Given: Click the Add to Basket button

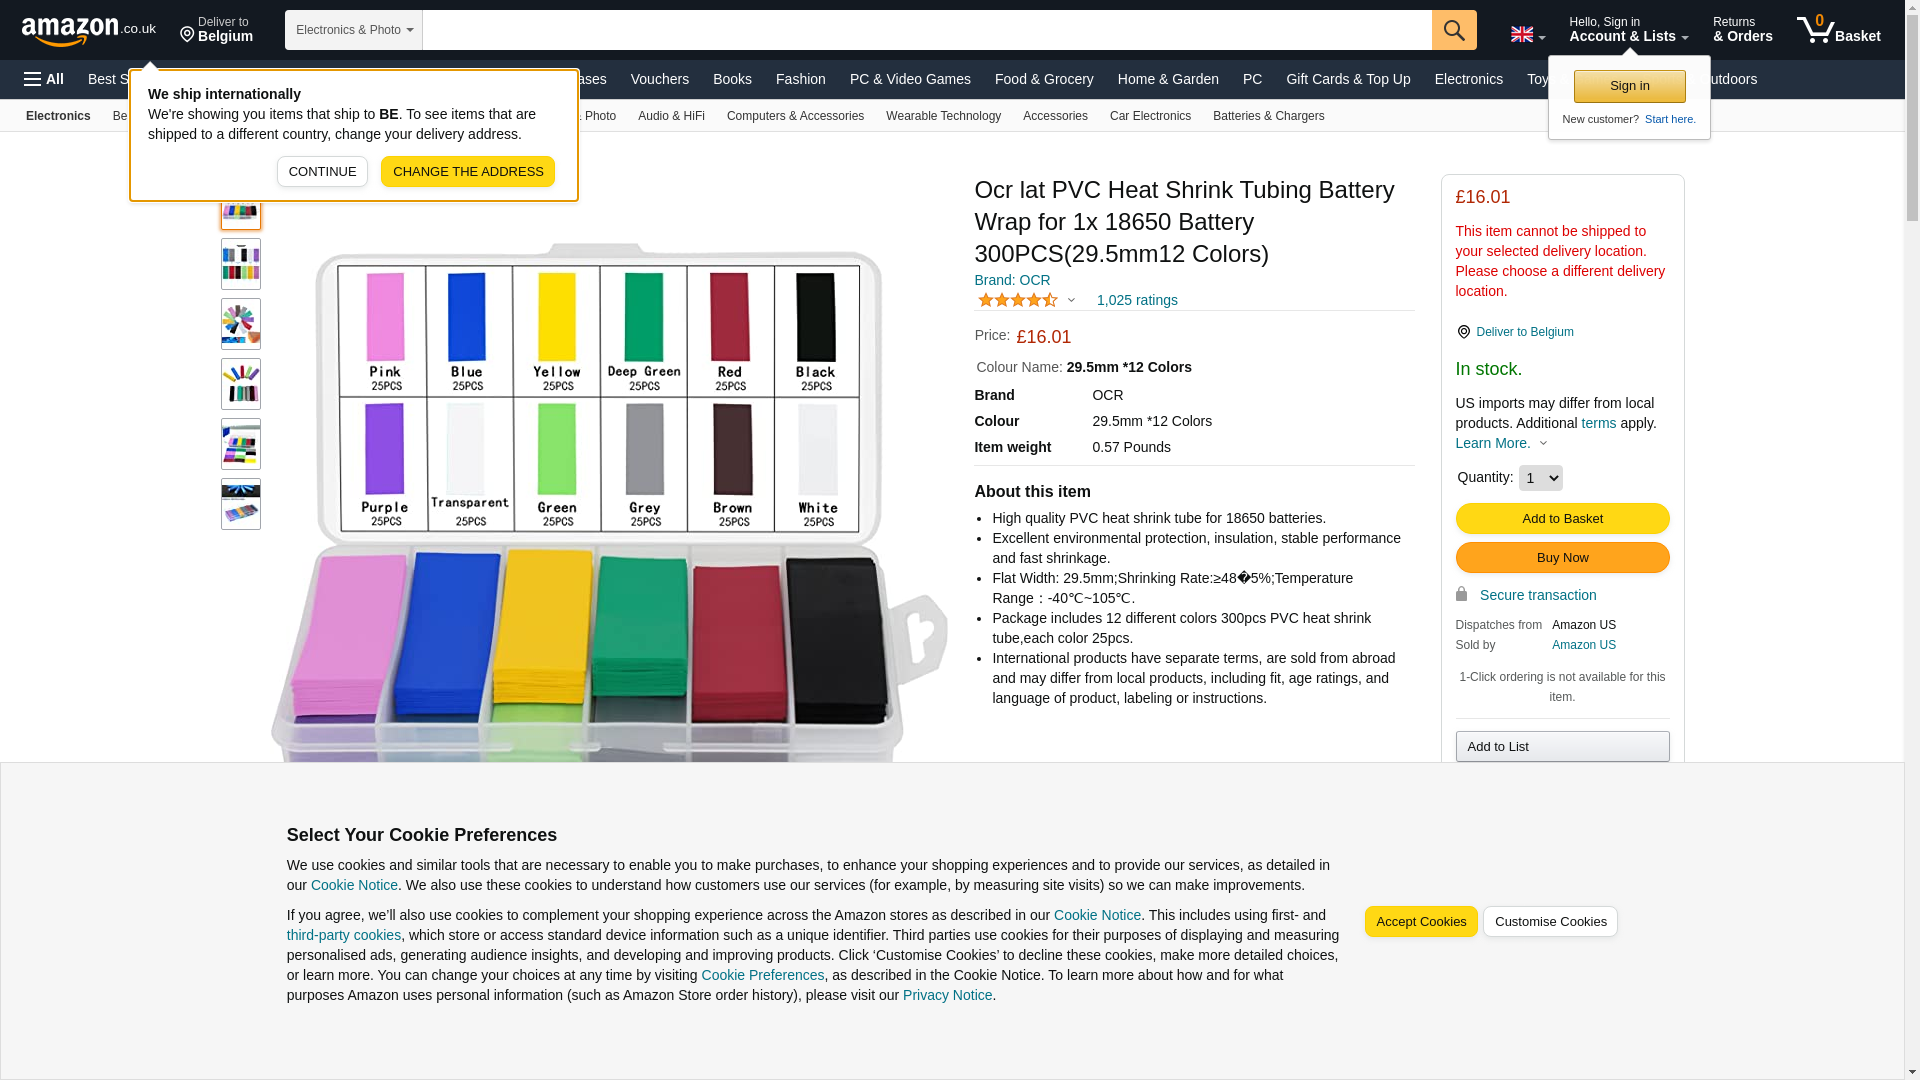Looking at the screenshot, I should pos(1562,518).
